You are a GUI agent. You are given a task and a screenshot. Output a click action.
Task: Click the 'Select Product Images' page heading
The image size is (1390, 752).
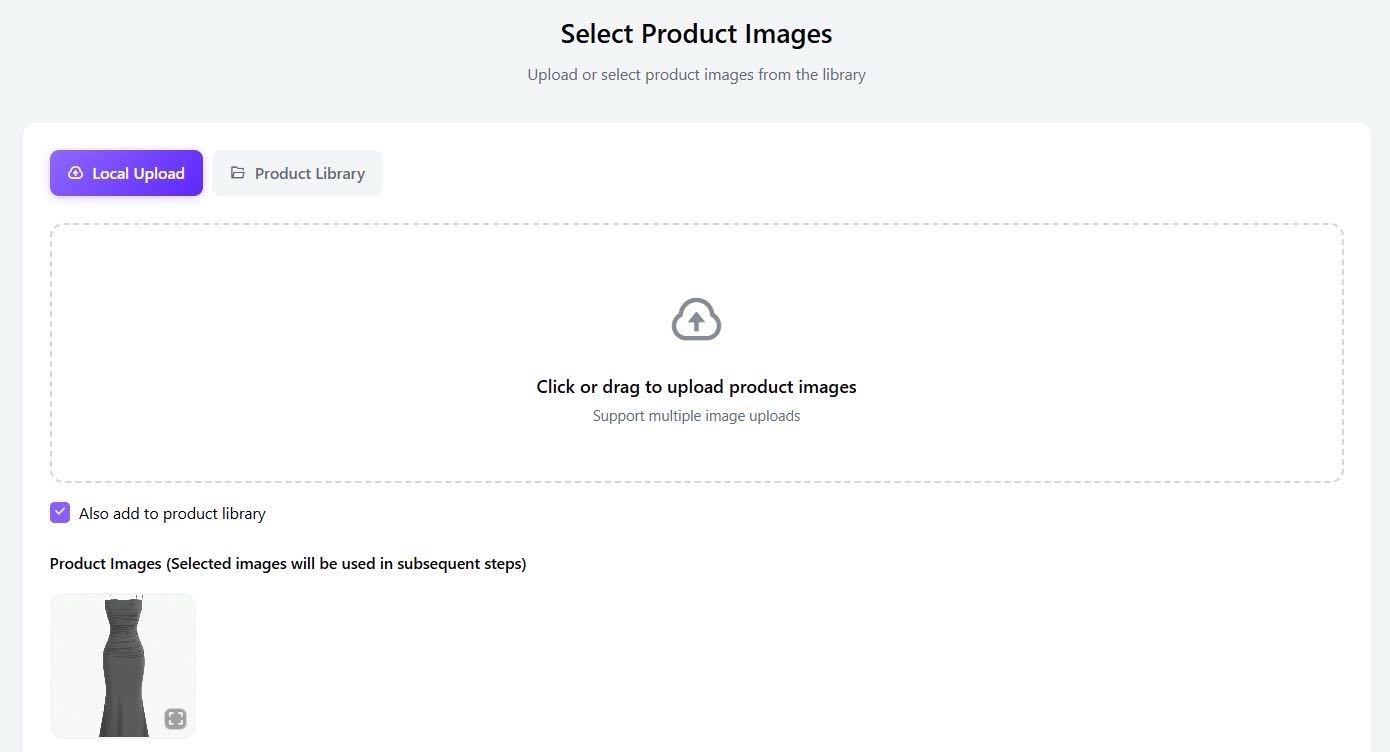pos(696,34)
